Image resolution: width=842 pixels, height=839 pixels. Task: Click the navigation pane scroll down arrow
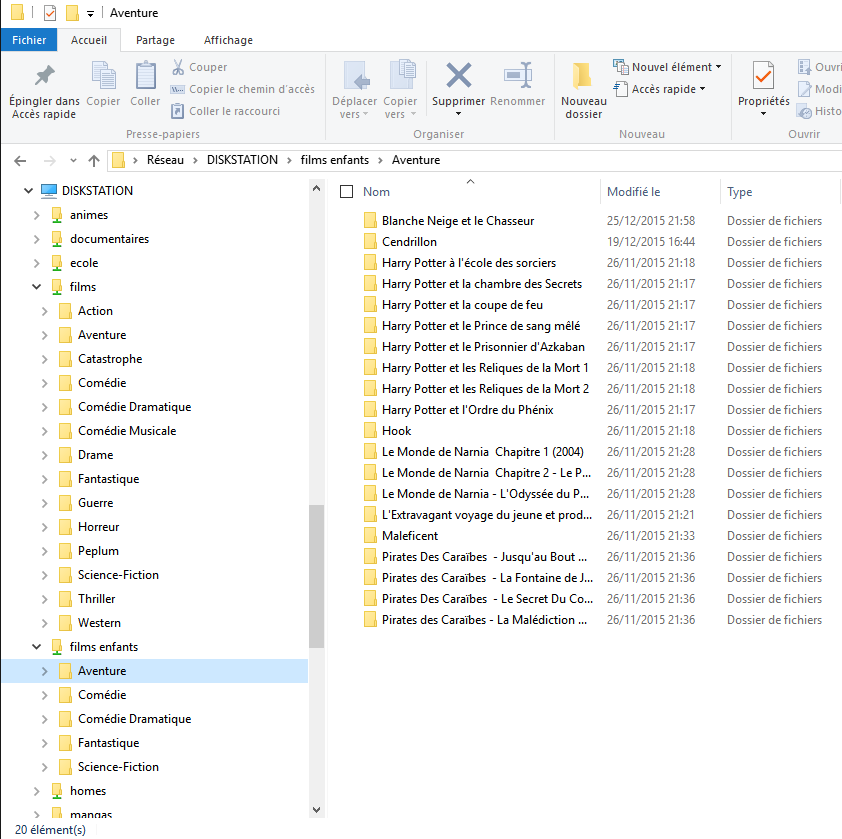coord(316,810)
